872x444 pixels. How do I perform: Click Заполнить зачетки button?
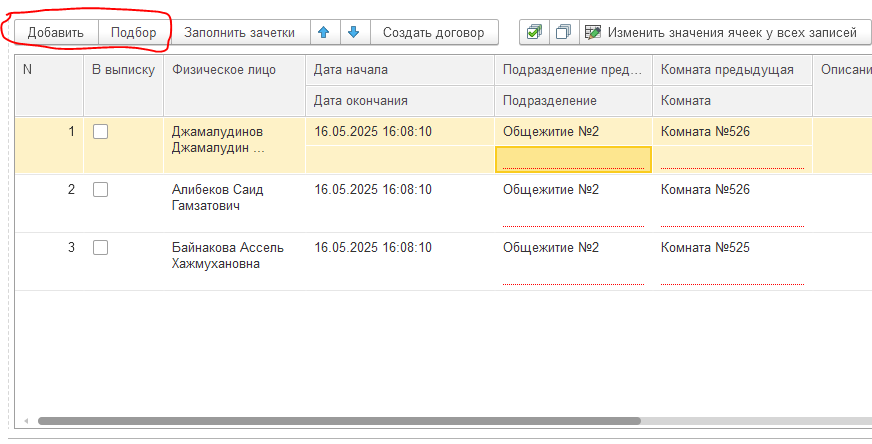point(239,32)
